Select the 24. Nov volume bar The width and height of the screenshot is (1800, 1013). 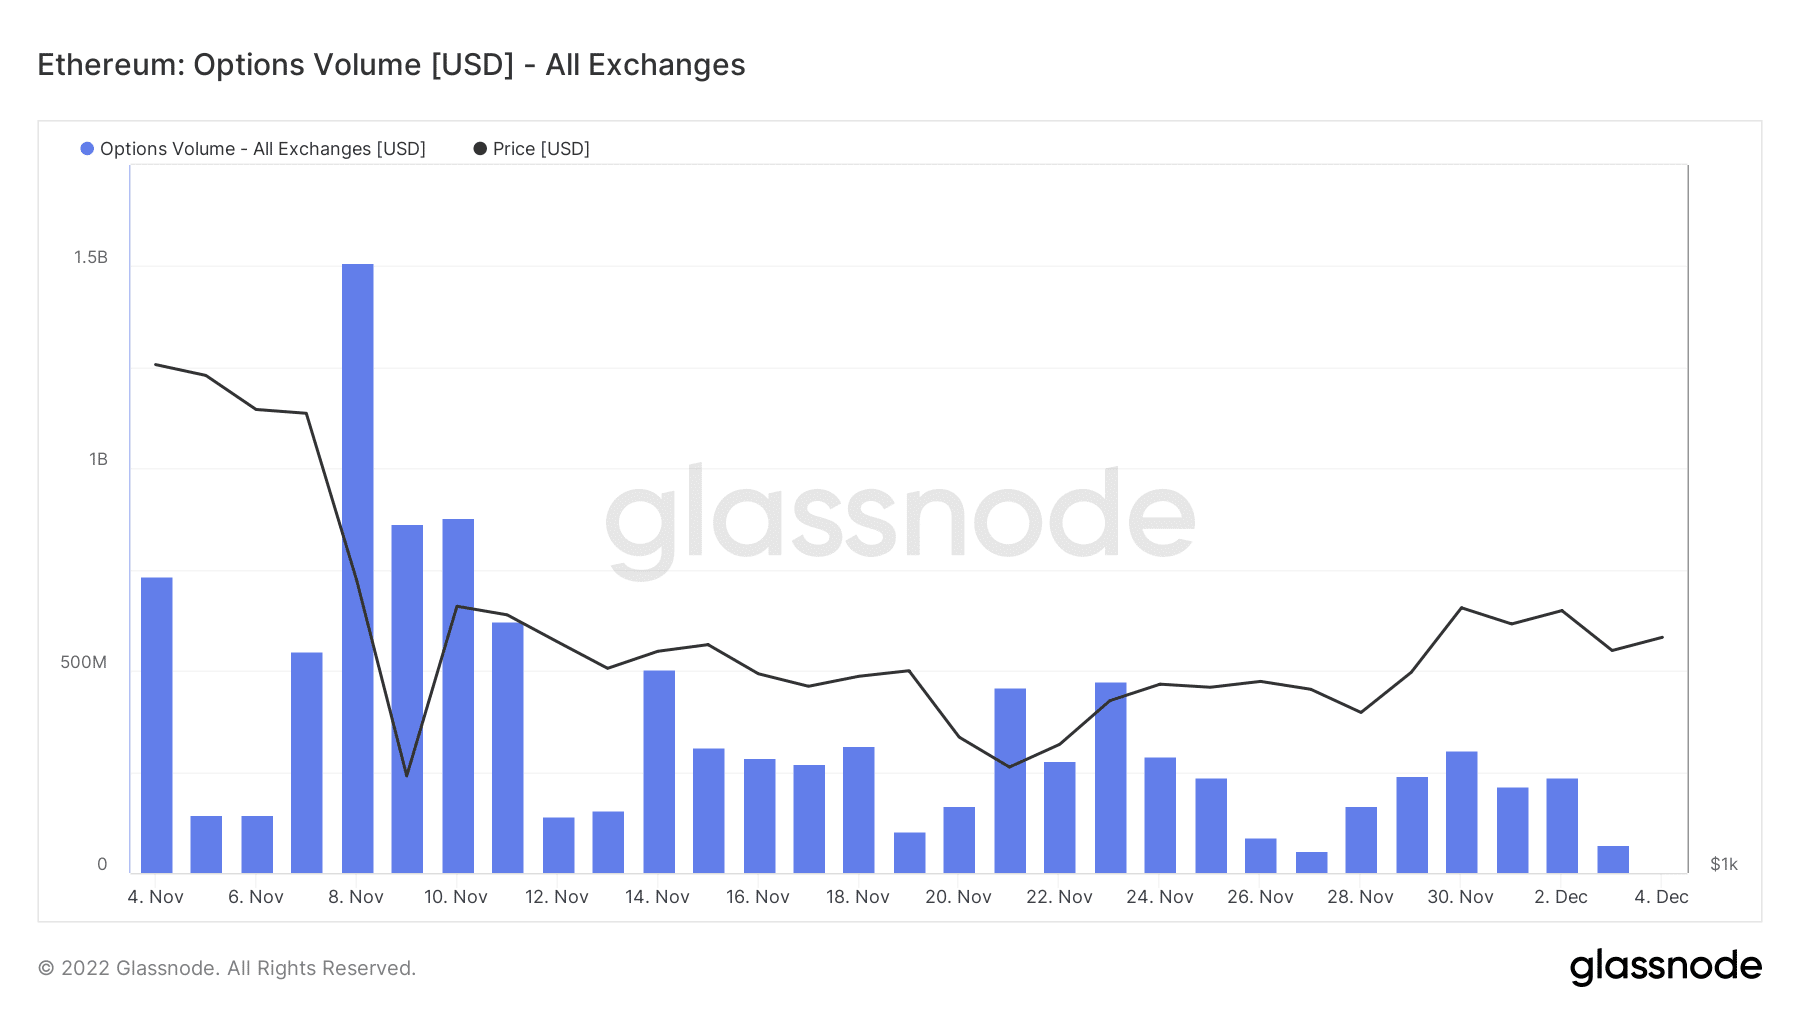1160,815
